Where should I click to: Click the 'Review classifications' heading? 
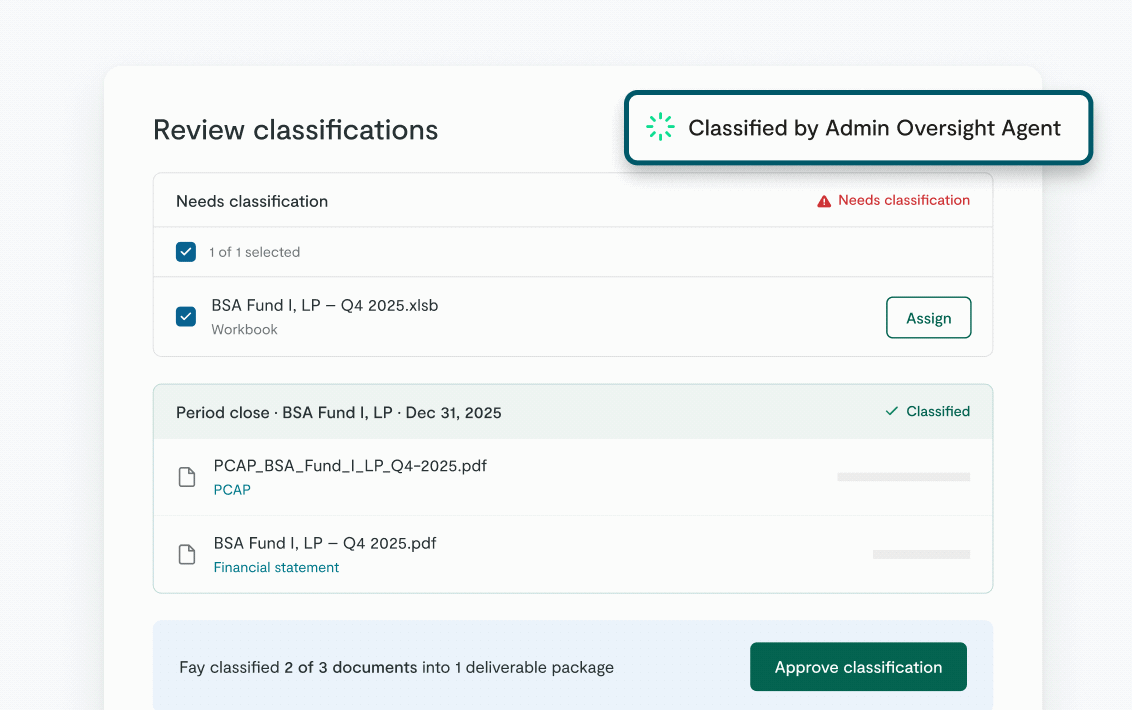click(295, 130)
